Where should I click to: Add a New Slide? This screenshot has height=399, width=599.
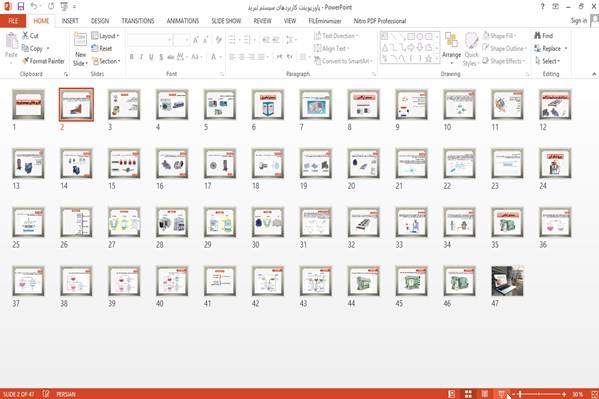pyautogui.click(x=80, y=50)
